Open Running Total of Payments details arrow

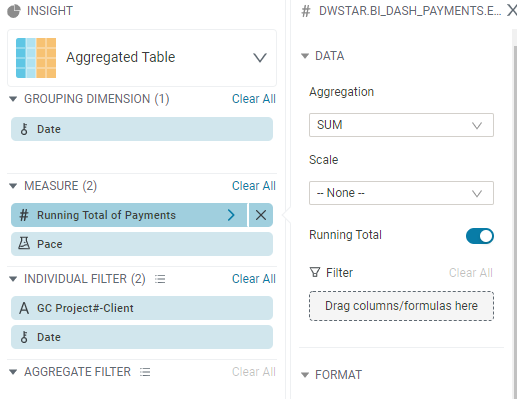click(x=231, y=215)
